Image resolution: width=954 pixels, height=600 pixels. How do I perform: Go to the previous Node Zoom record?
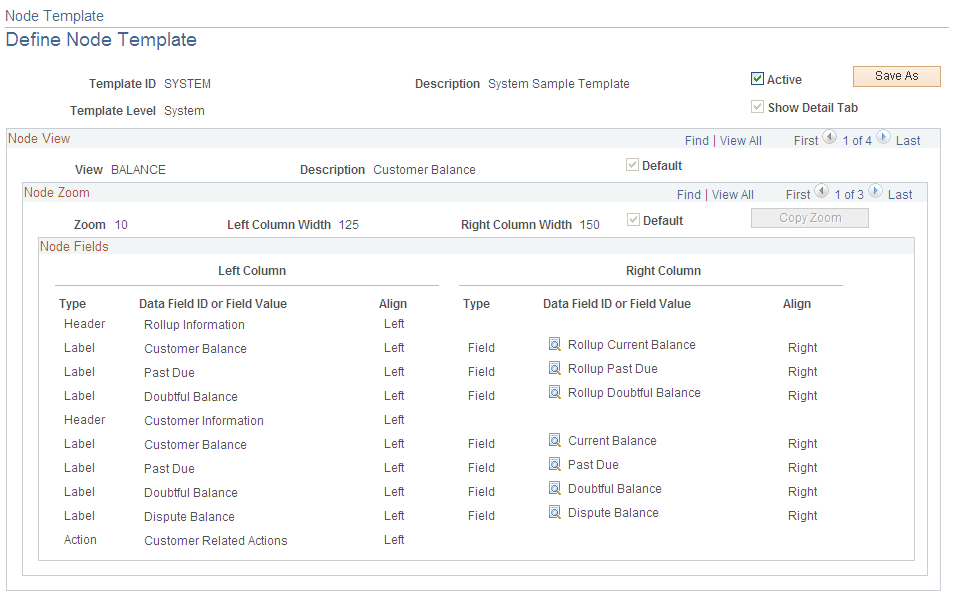[x=822, y=193]
